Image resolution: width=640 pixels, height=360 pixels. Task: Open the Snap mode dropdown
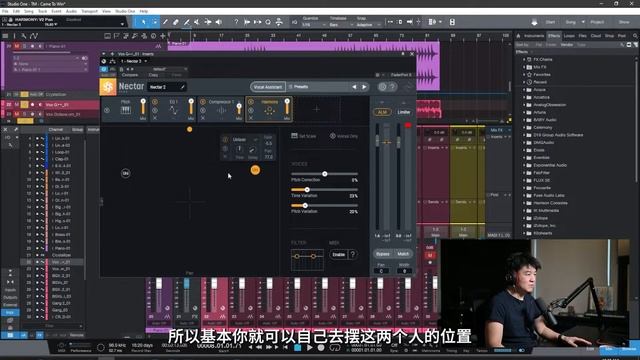pos(368,25)
